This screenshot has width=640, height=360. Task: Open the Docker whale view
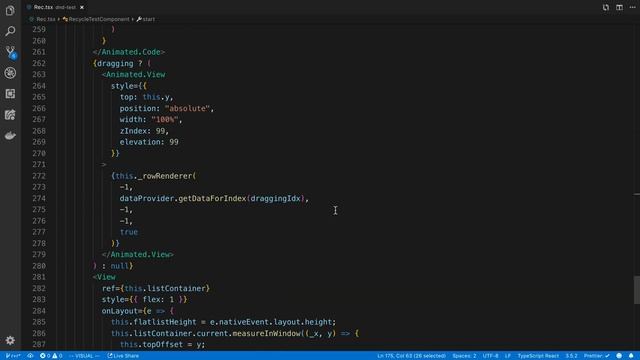coord(10,136)
